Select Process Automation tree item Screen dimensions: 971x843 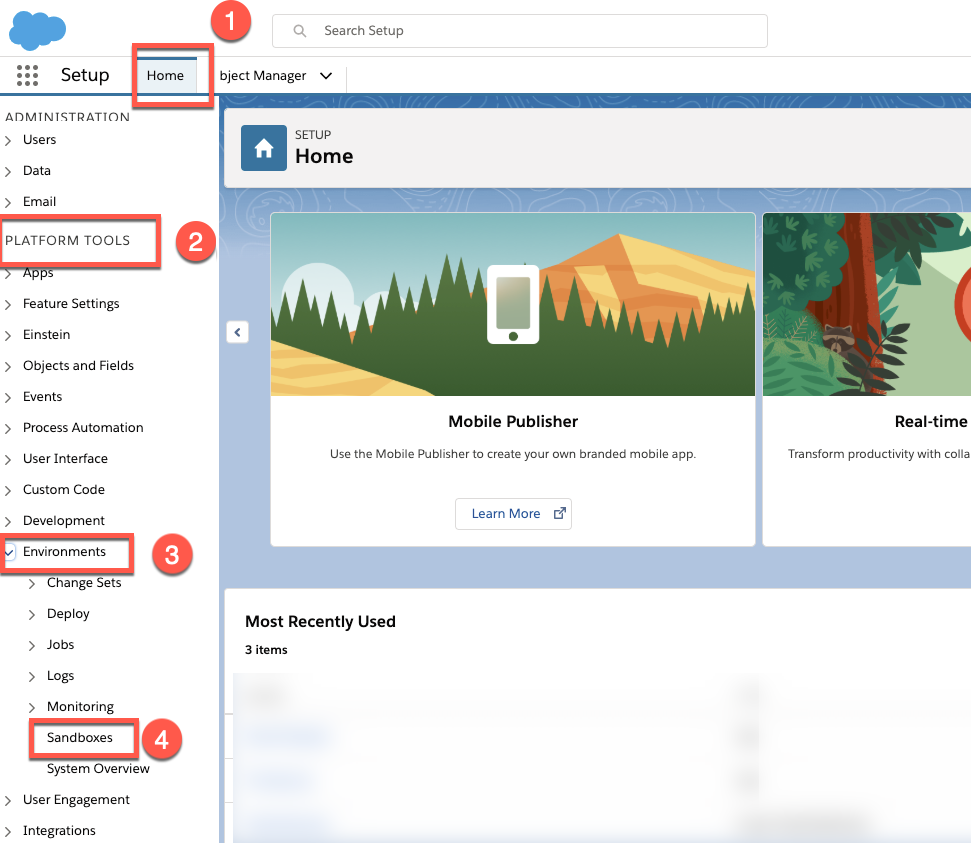click(x=83, y=427)
